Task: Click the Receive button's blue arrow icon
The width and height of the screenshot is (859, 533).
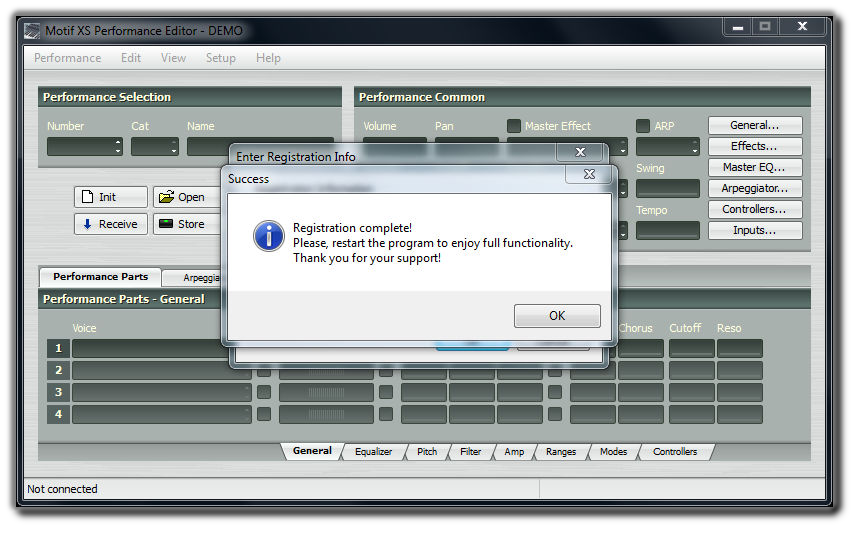Action: [87, 224]
